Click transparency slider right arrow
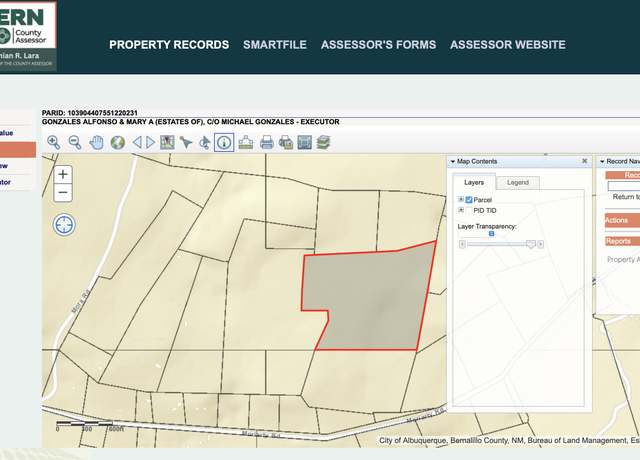 point(540,244)
